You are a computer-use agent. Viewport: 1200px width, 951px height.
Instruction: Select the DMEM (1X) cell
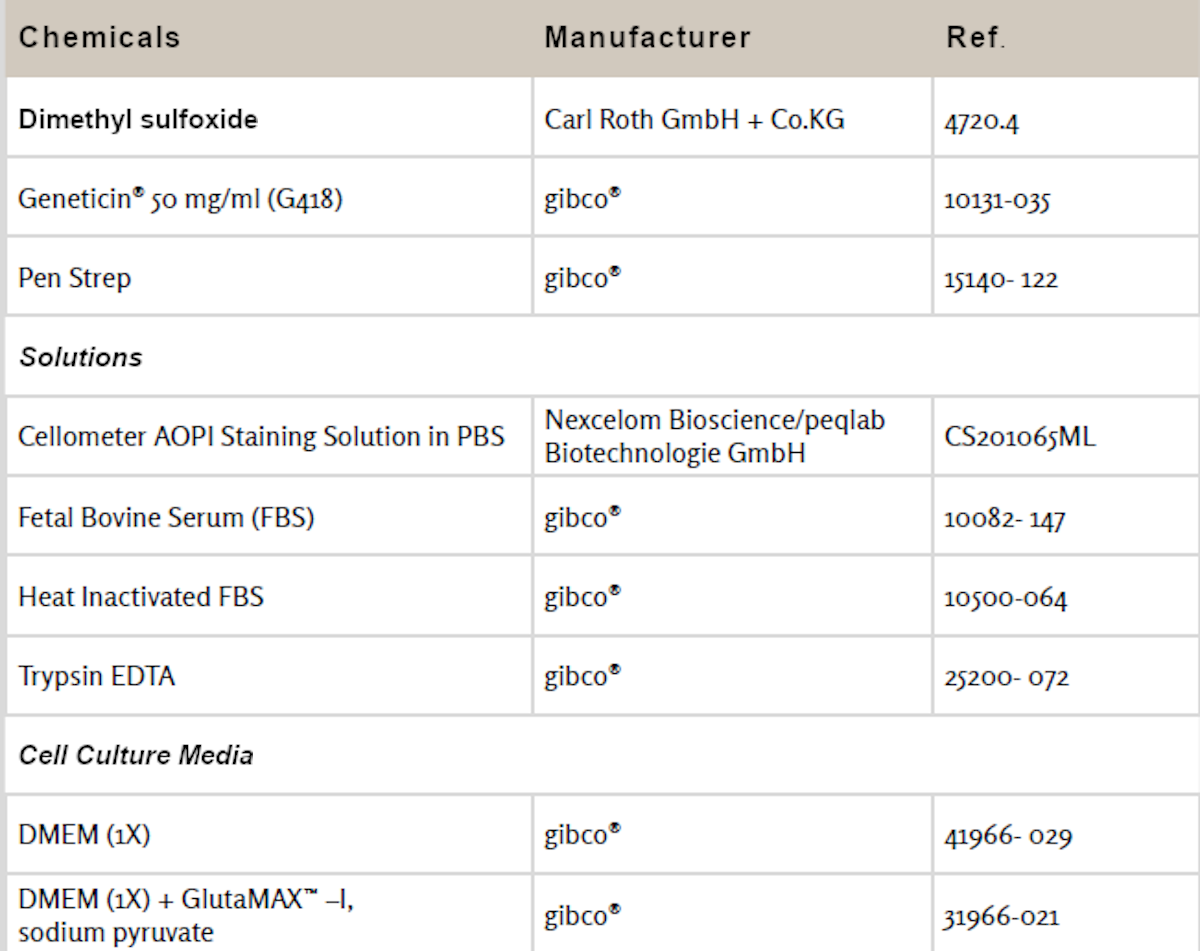coord(84,835)
